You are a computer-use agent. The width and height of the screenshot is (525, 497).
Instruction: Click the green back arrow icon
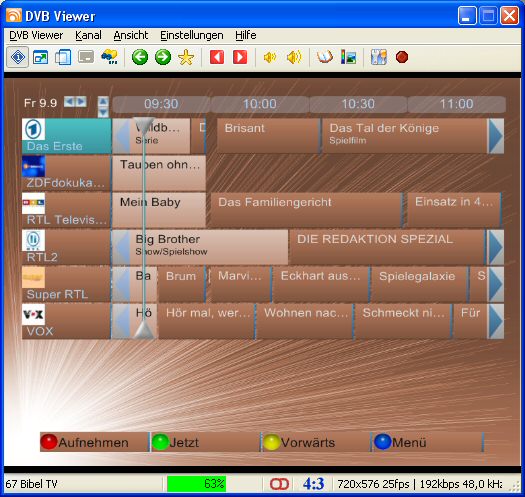tap(140, 57)
